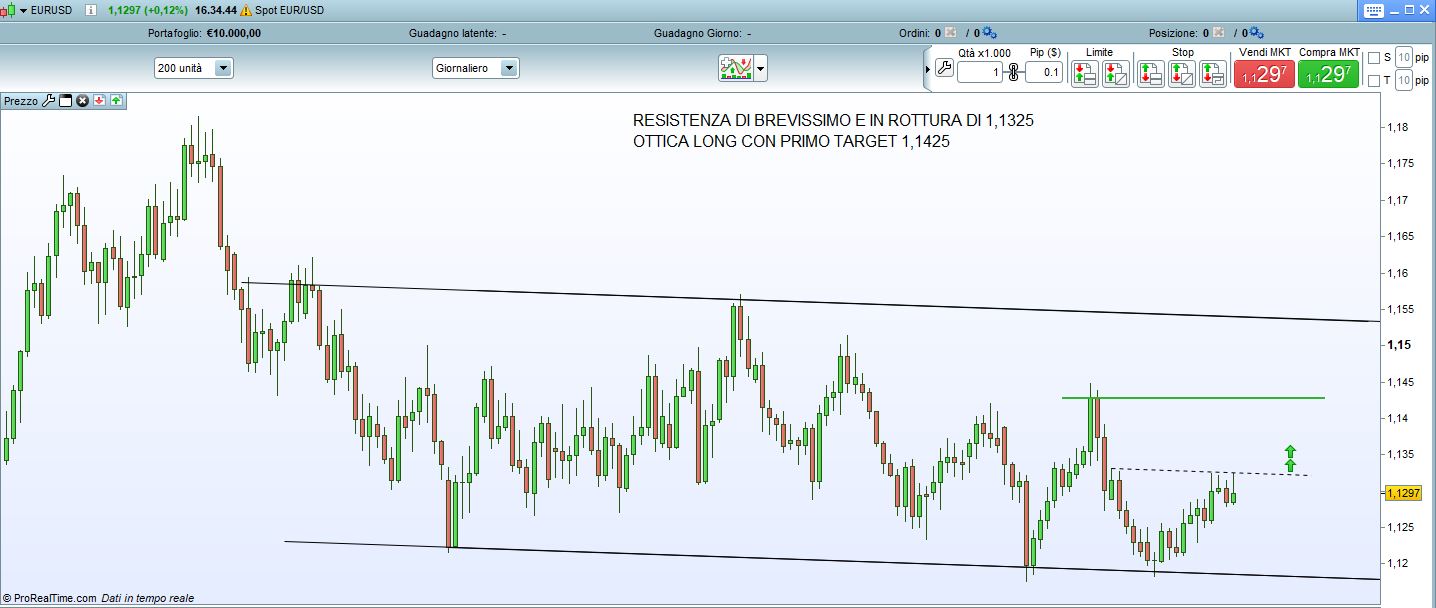
Task: Open Posizione gear settings icon
Action: tap(1256, 33)
